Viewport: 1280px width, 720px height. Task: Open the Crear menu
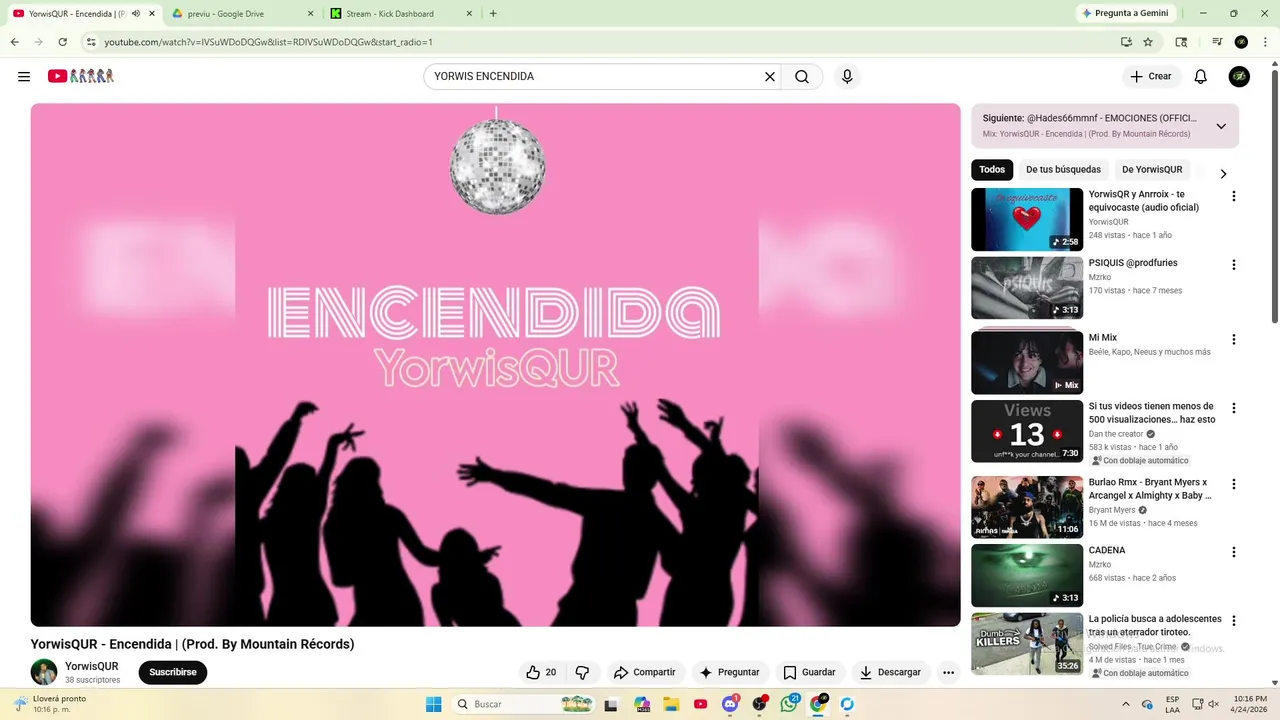pyautogui.click(x=1151, y=76)
